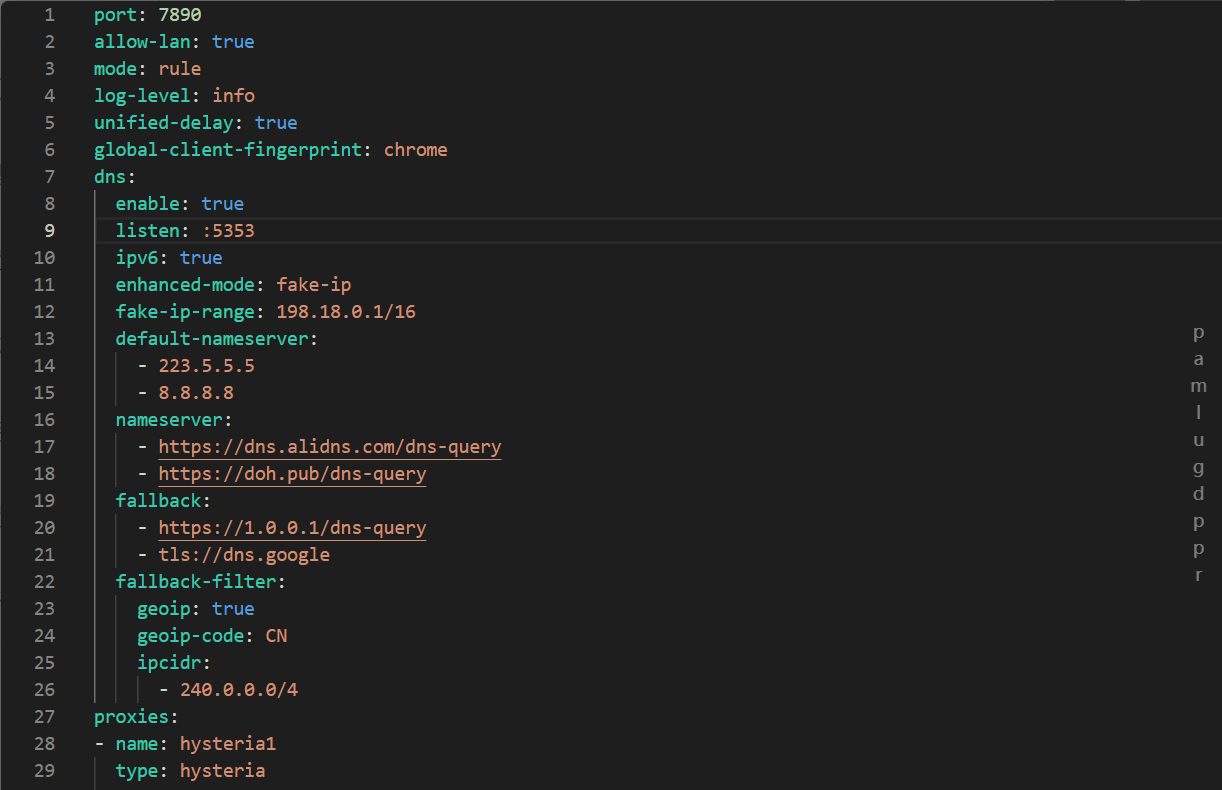The width and height of the screenshot is (1222, 790).
Task: Place cursor on log-level info value
Action: 233,96
